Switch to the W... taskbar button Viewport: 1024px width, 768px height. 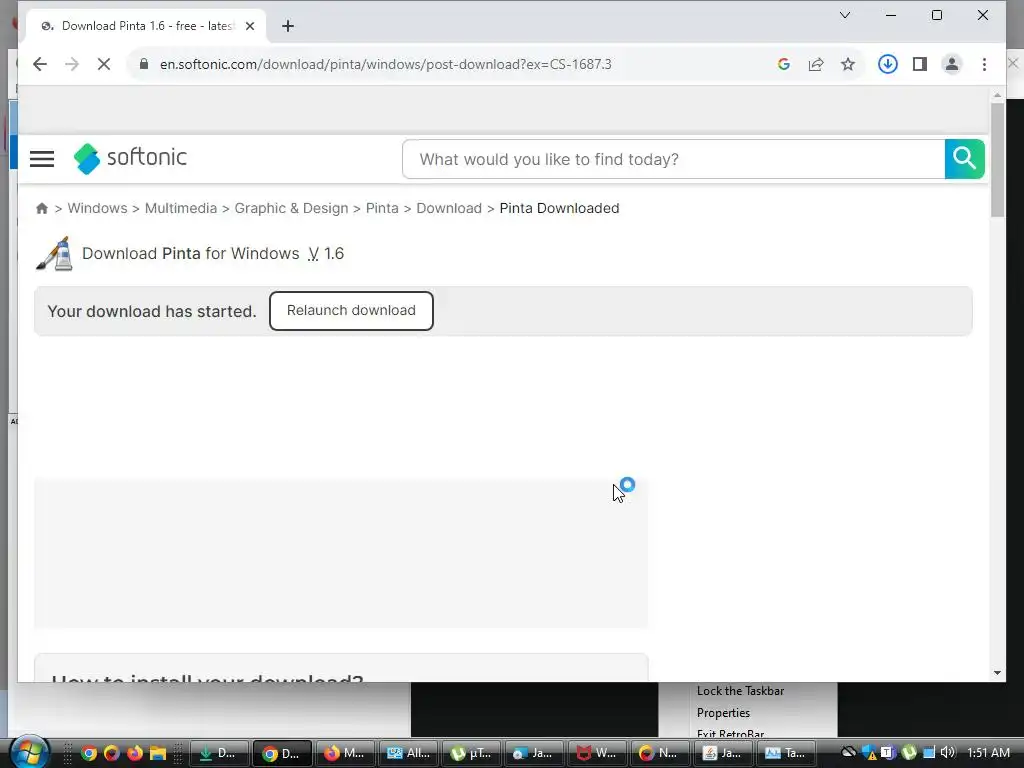point(597,753)
